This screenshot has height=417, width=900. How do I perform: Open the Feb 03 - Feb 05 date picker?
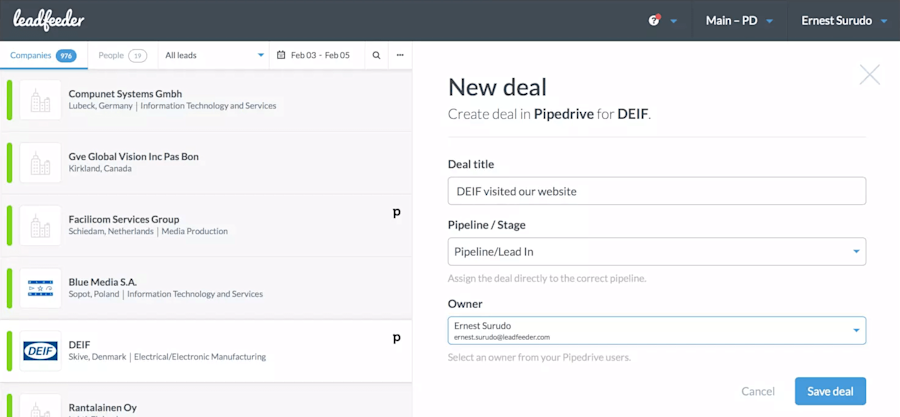317,56
